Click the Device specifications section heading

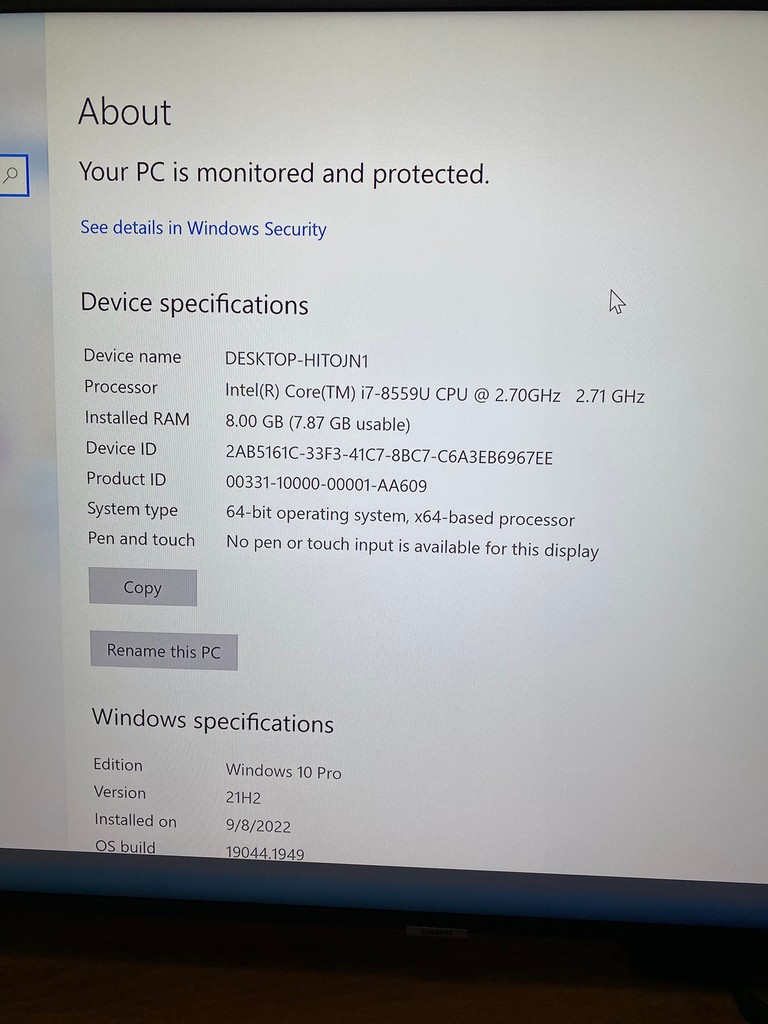pyautogui.click(x=195, y=304)
